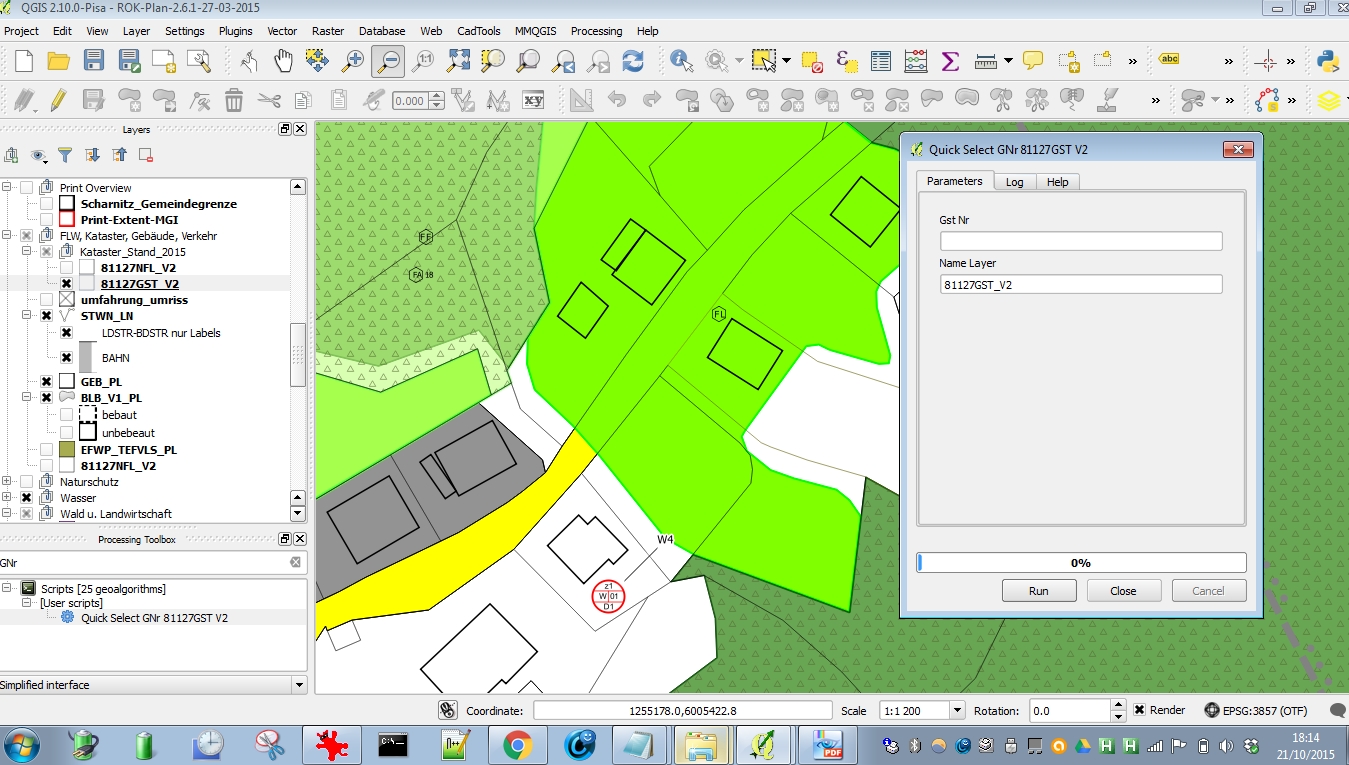Open the Attribute Table icon
The height and width of the screenshot is (765, 1349).
pyautogui.click(x=879, y=59)
